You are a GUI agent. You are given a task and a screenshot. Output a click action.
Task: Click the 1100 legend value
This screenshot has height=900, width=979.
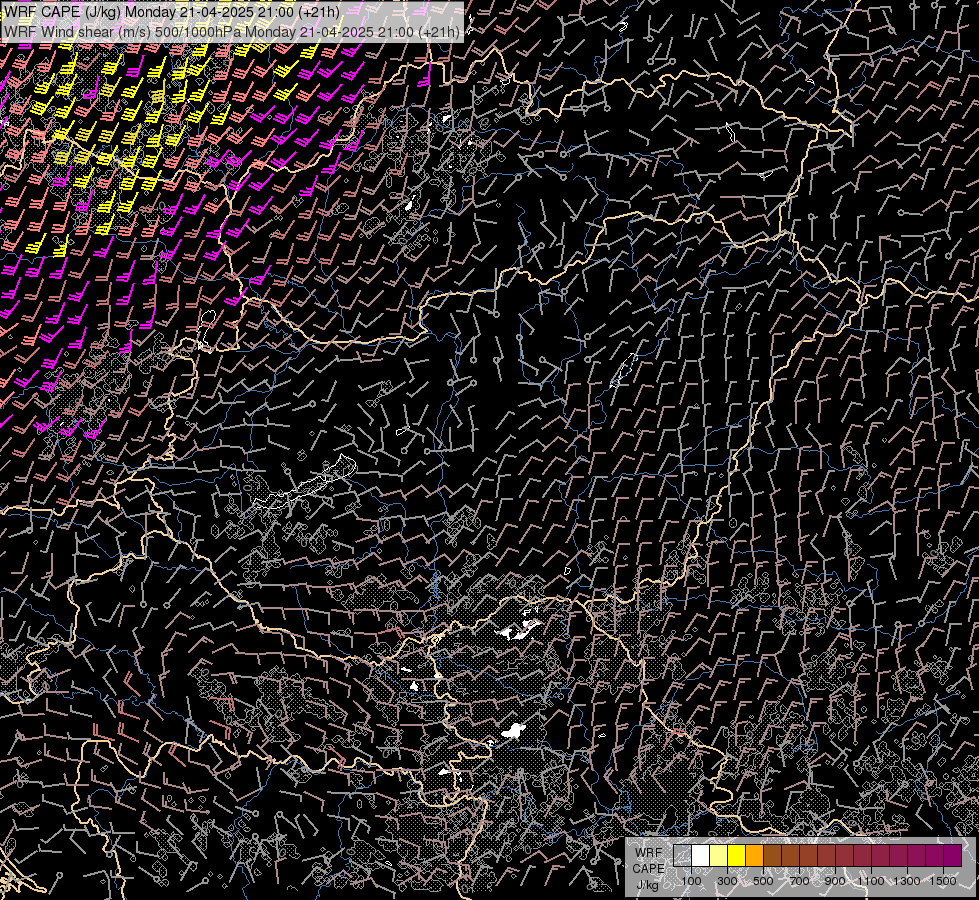(871, 881)
